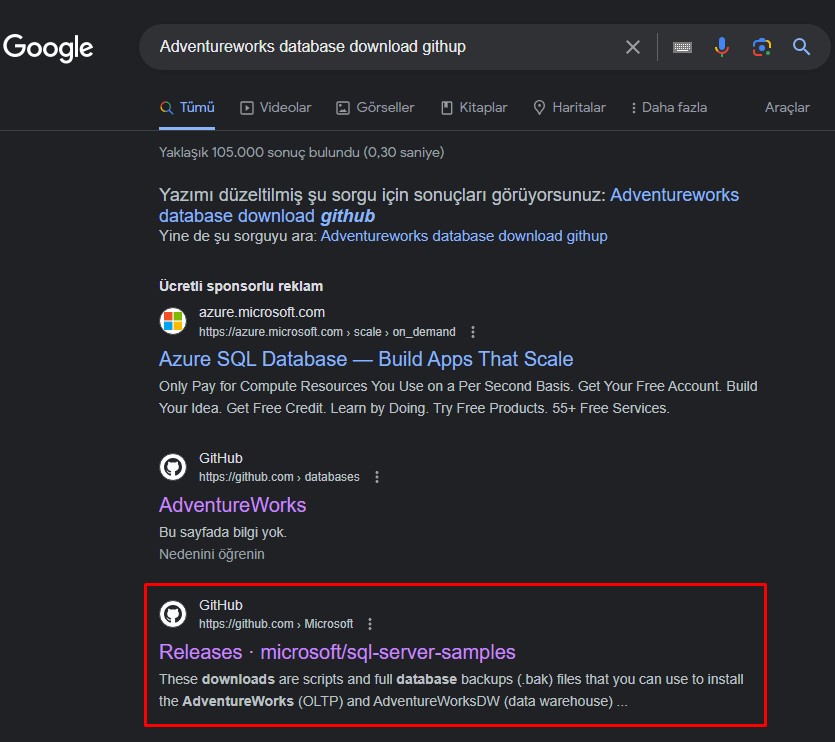835x742 pixels.
Task: Open the Haritalar tab
Action: [x=569, y=108]
